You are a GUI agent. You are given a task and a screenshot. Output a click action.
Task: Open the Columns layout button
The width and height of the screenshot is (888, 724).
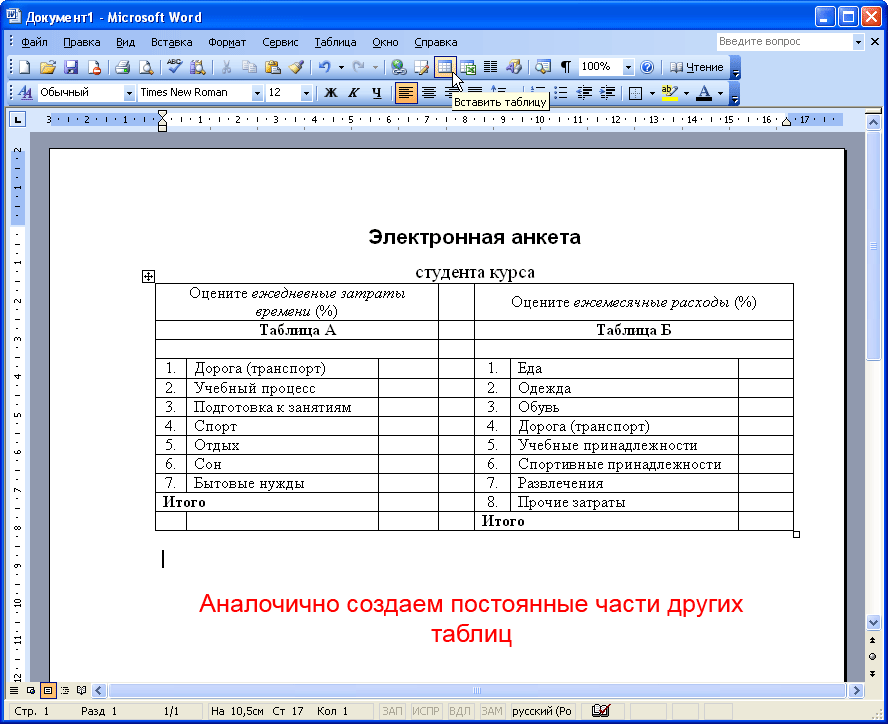490,67
